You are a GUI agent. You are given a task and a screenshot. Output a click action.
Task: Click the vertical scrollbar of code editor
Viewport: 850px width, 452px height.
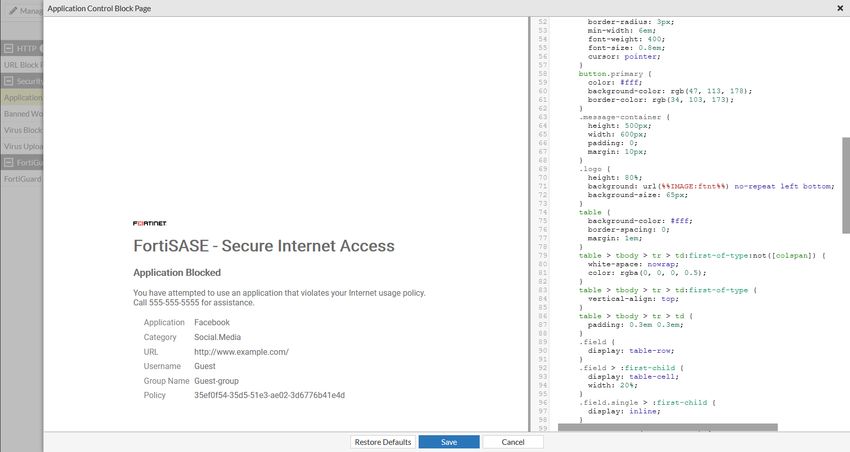[846, 185]
